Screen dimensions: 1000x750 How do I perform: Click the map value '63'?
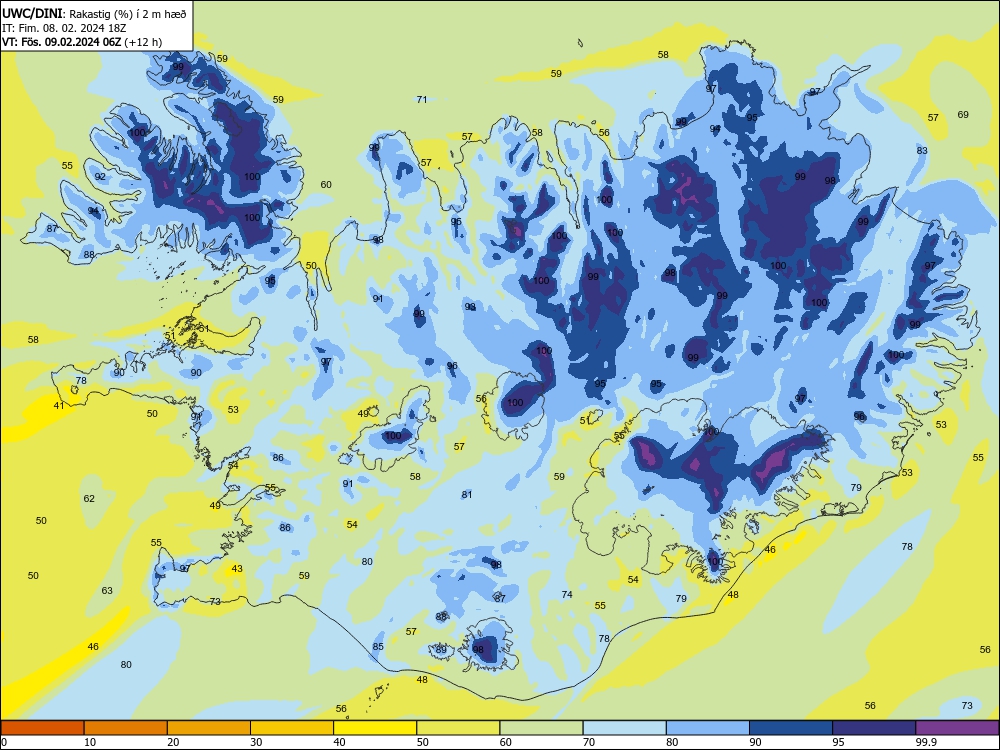point(107,591)
